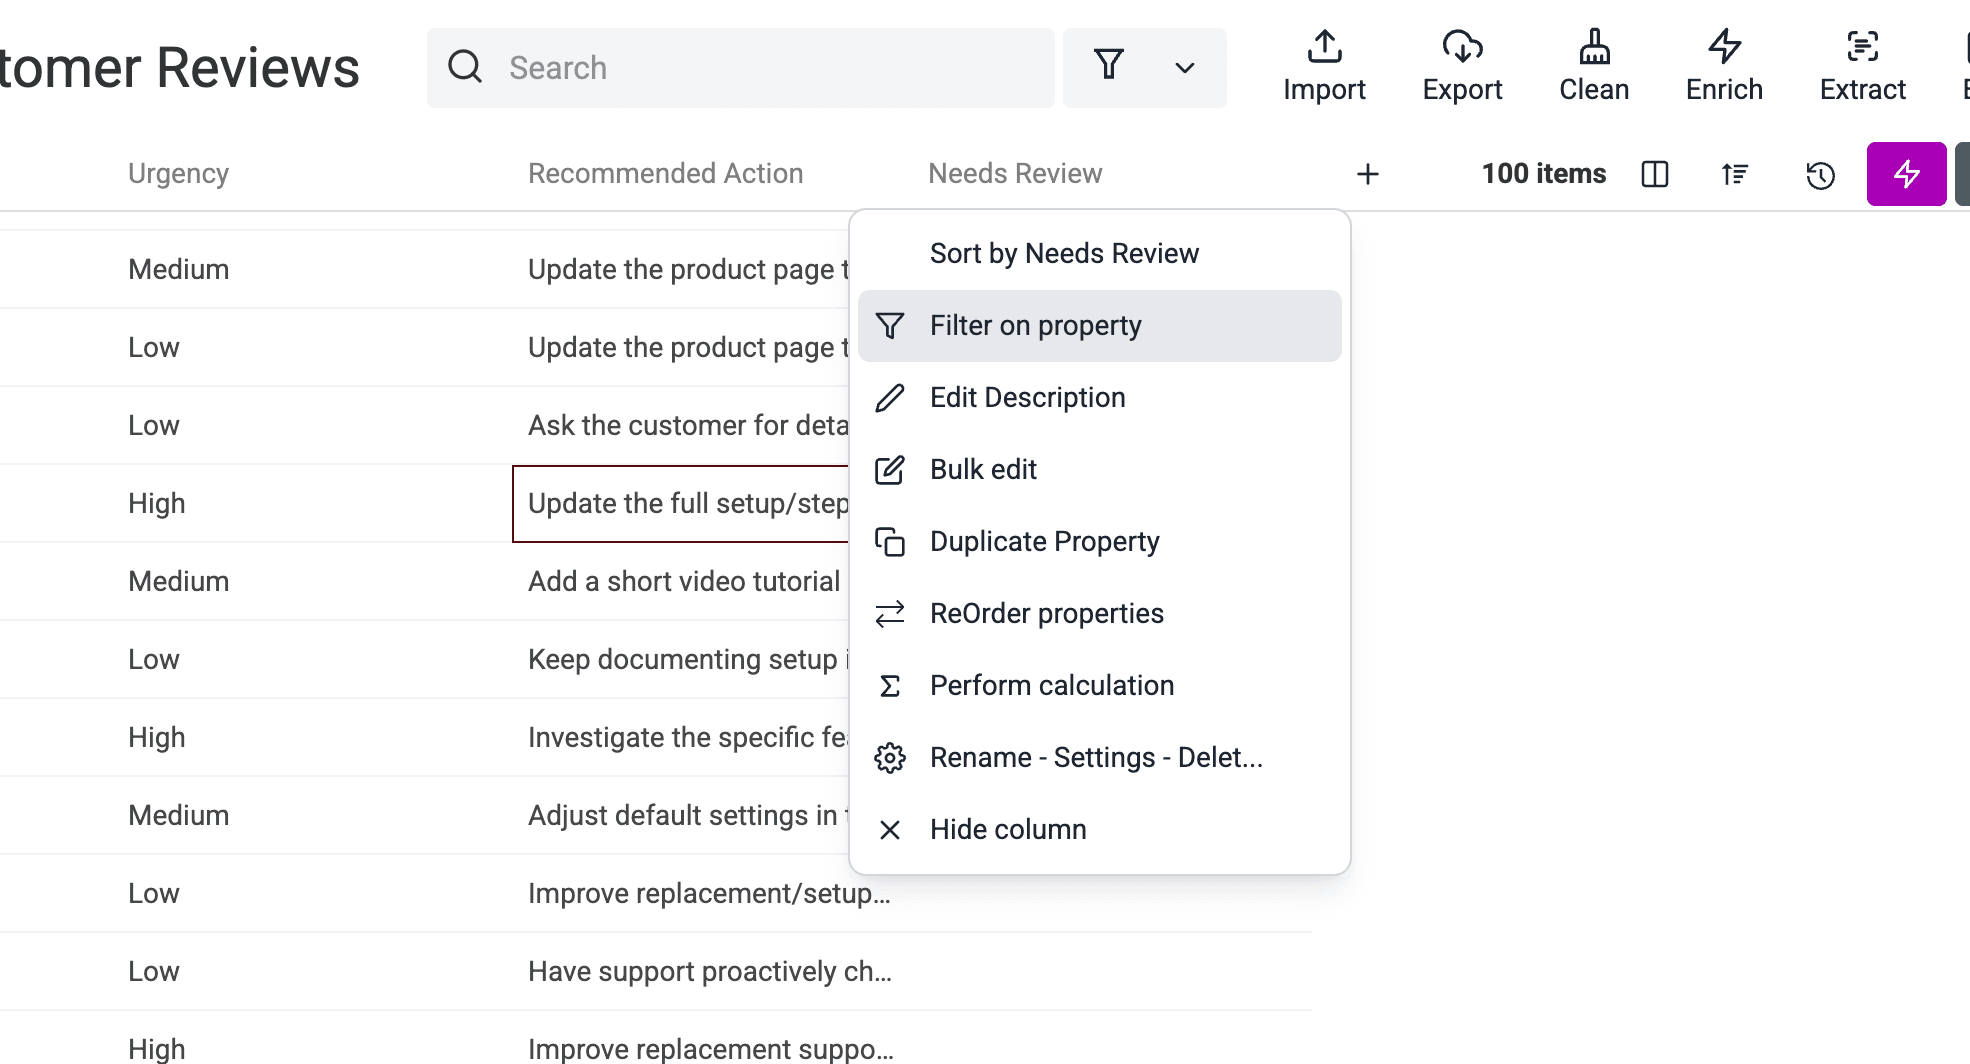1970x1064 pixels.
Task: Click the 100 items count label
Action: coord(1543,174)
